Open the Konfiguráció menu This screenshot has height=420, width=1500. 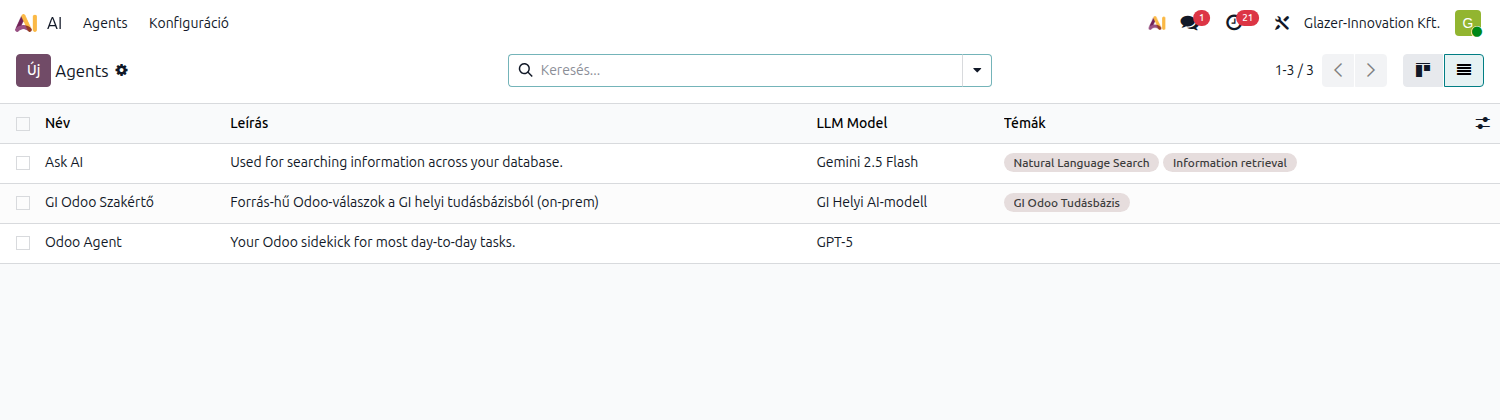click(189, 23)
